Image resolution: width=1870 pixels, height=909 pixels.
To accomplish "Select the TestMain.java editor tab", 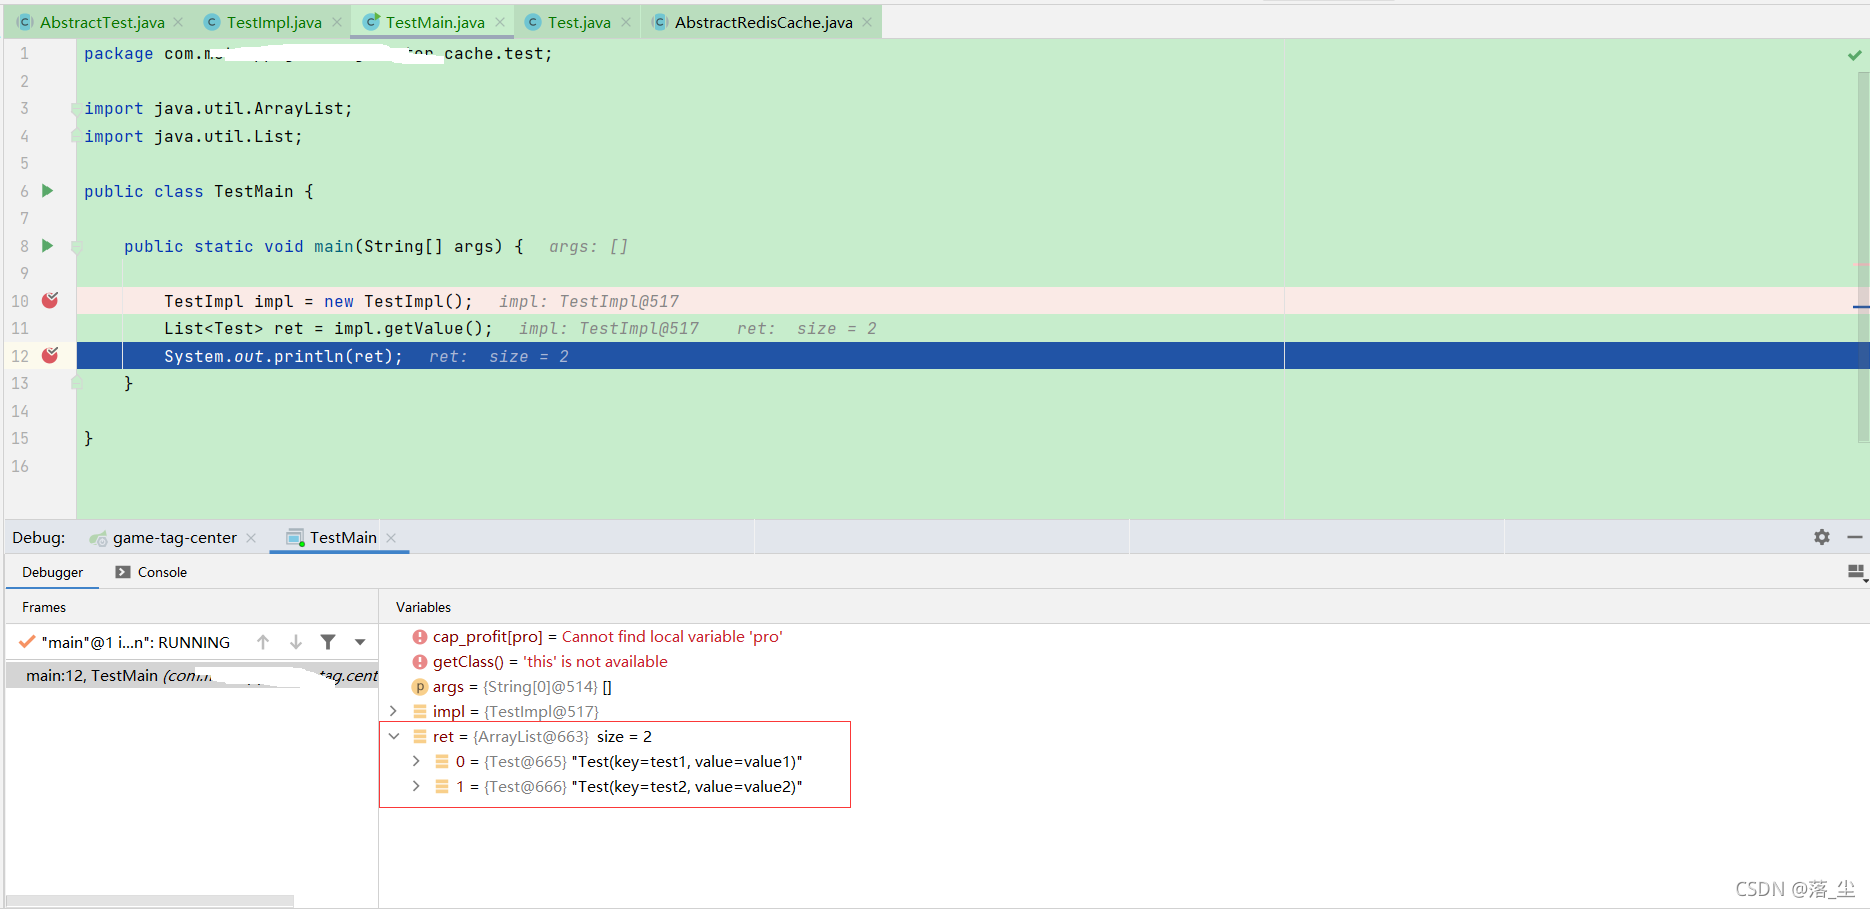I will pos(435,22).
